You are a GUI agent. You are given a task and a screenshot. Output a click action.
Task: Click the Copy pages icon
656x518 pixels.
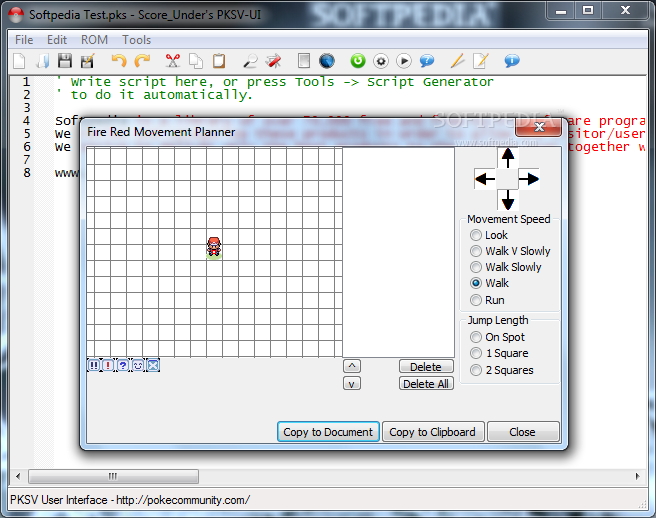coord(195,61)
